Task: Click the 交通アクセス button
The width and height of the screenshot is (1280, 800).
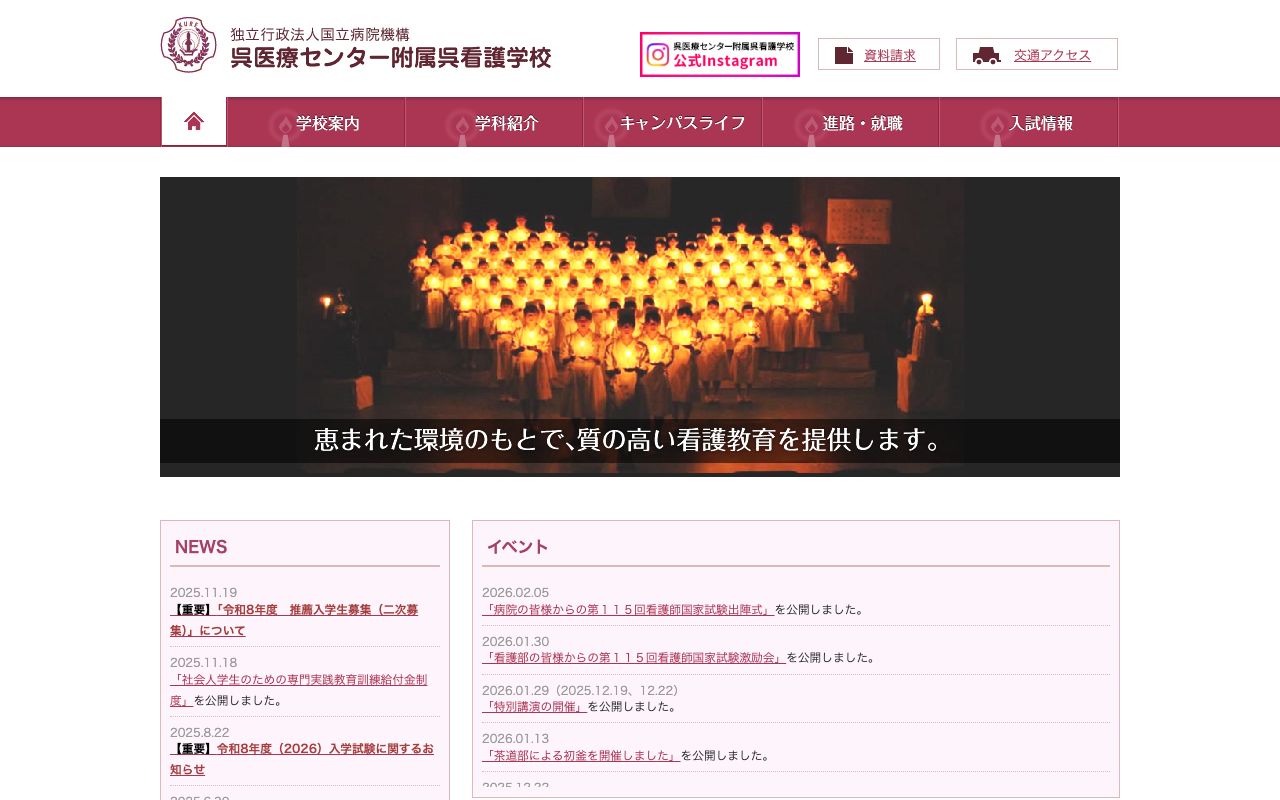Action: [x=1037, y=56]
